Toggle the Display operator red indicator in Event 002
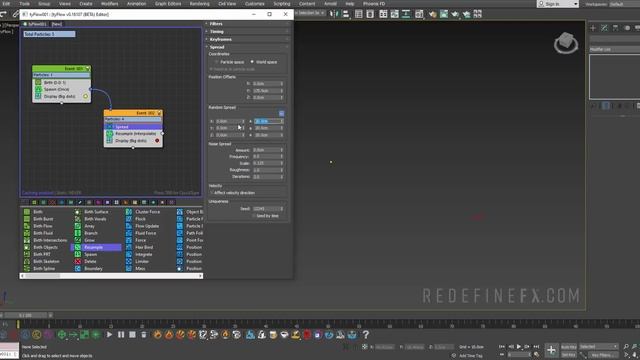640x360 pixels. [157, 140]
